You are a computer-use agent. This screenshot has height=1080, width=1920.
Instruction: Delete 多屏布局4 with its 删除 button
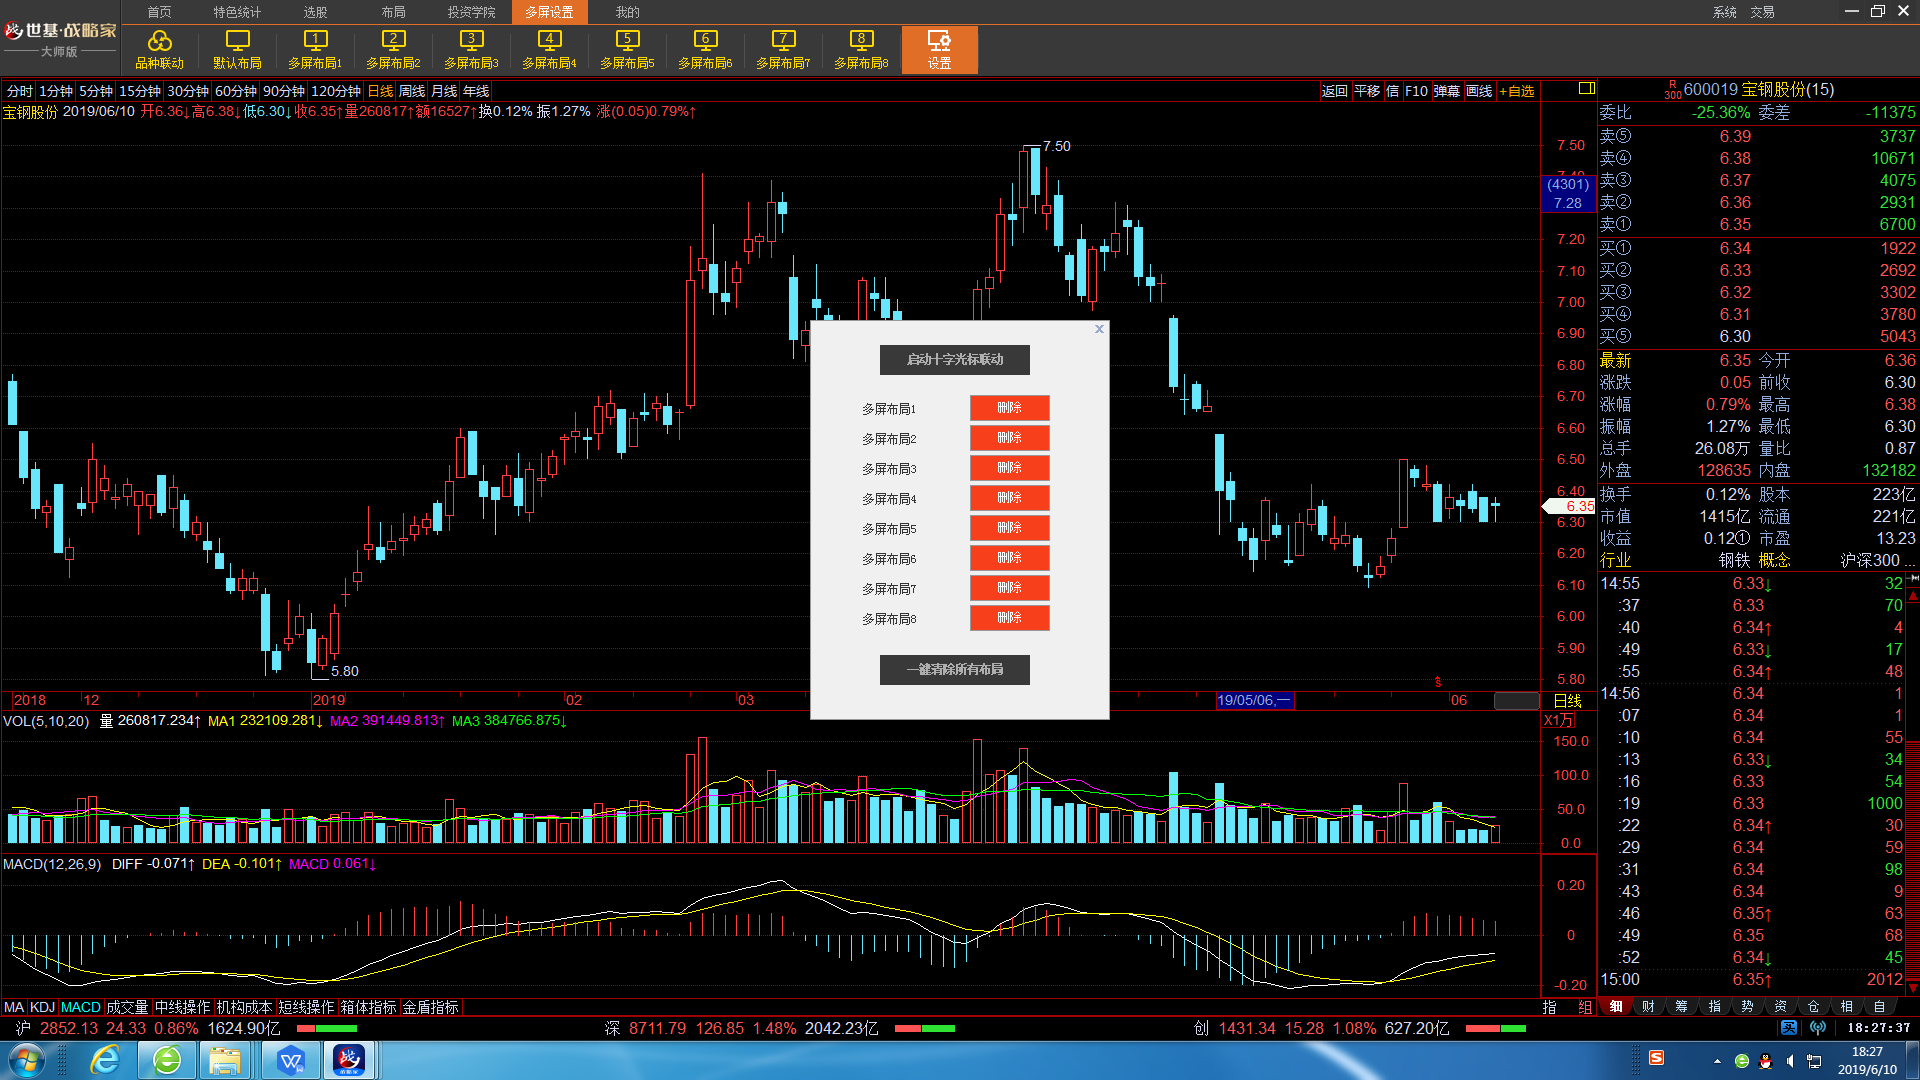click(x=1010, y=498)
